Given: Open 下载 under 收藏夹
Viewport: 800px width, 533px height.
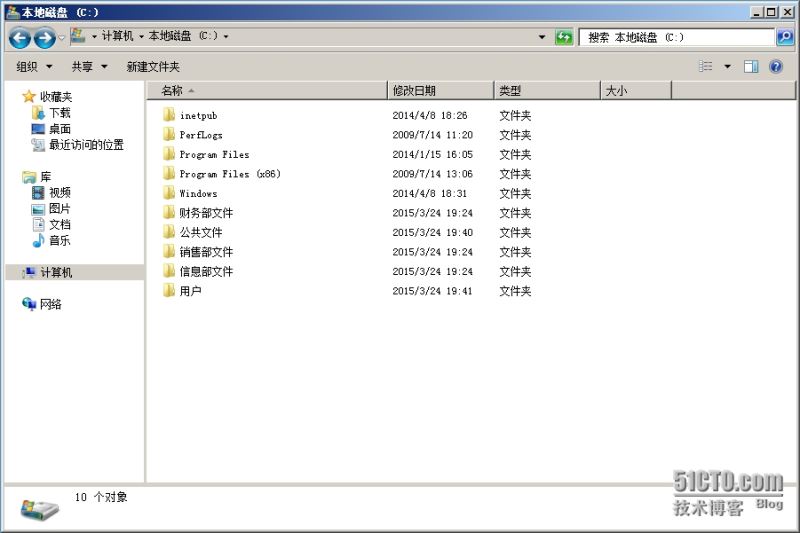Looking at the screenshot, I should point(59,113).
